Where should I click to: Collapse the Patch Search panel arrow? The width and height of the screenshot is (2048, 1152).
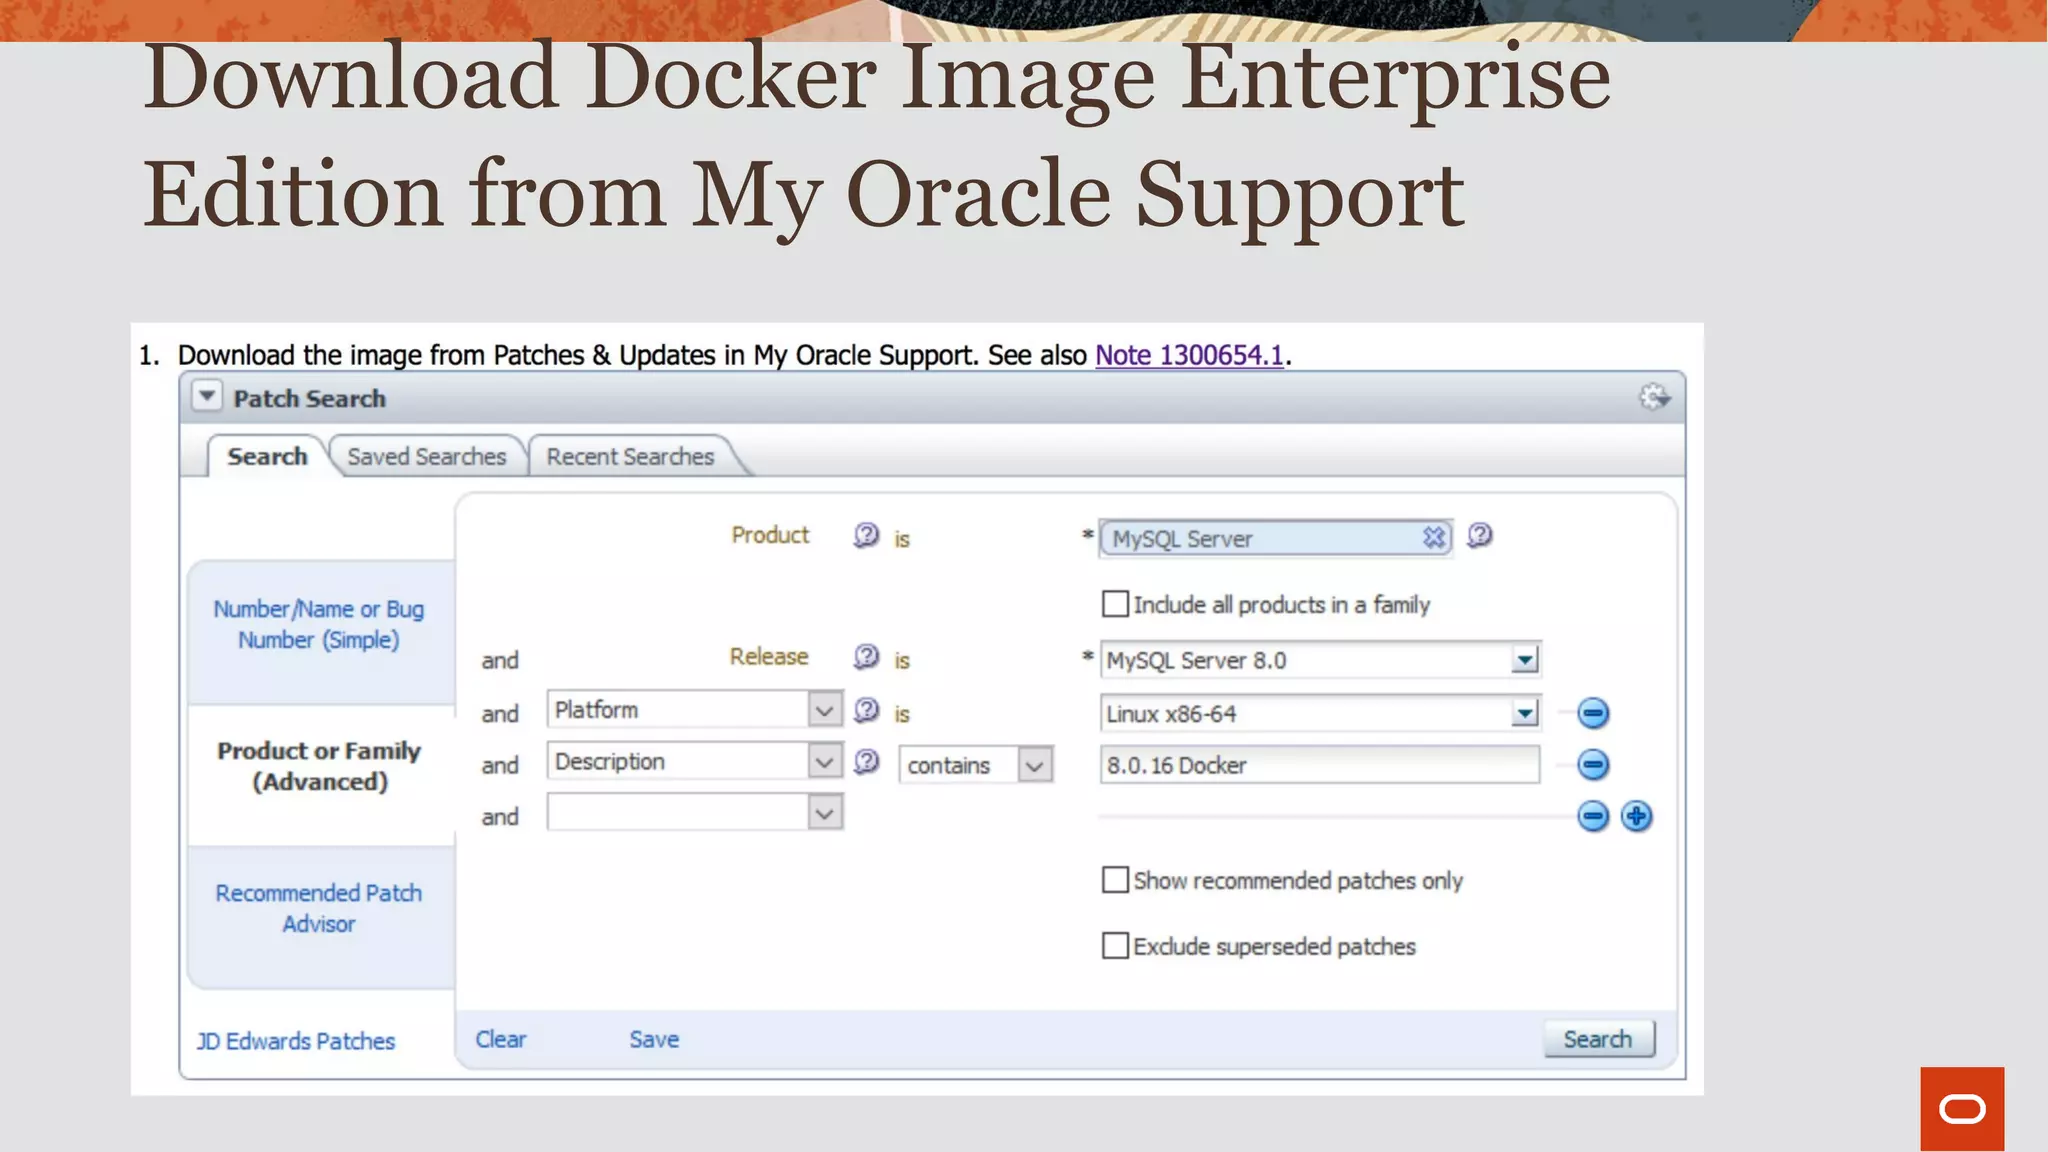(x=206, y=396)
